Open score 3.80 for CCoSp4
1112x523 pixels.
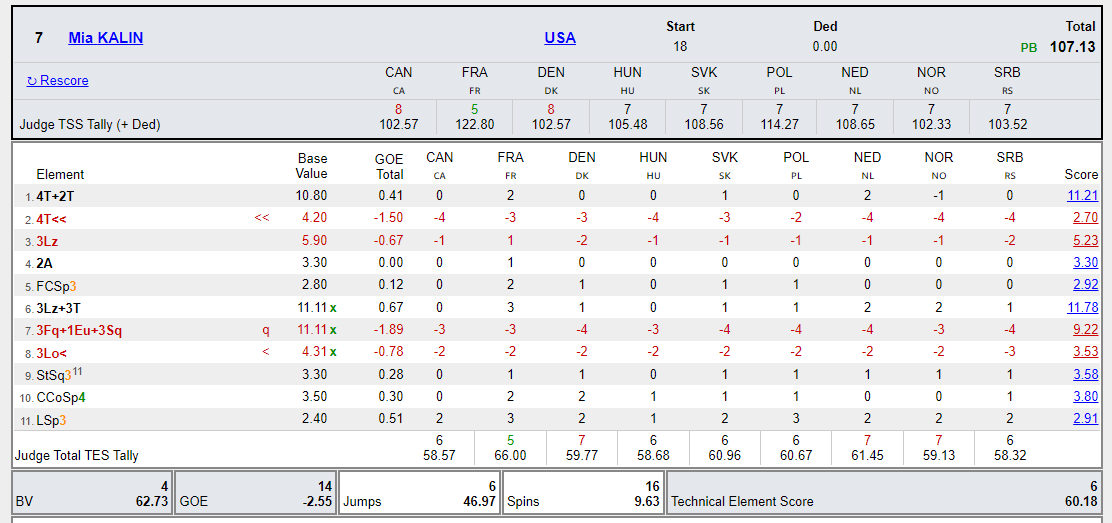pos(1083,397)
